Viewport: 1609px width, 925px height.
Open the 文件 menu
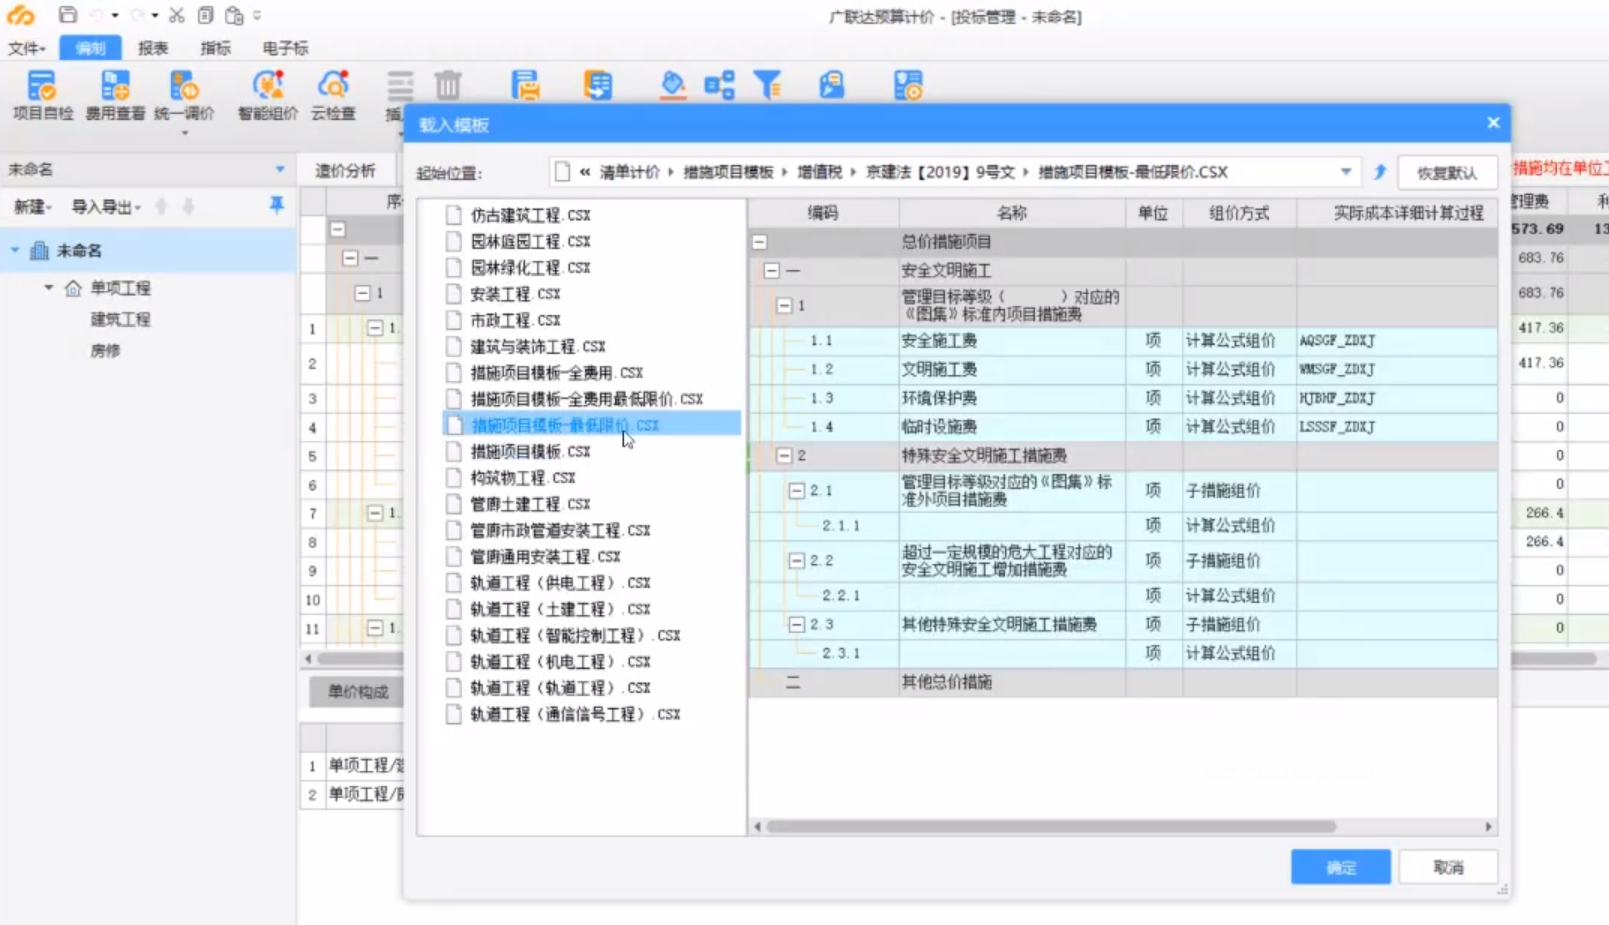(x=27, y=48)
